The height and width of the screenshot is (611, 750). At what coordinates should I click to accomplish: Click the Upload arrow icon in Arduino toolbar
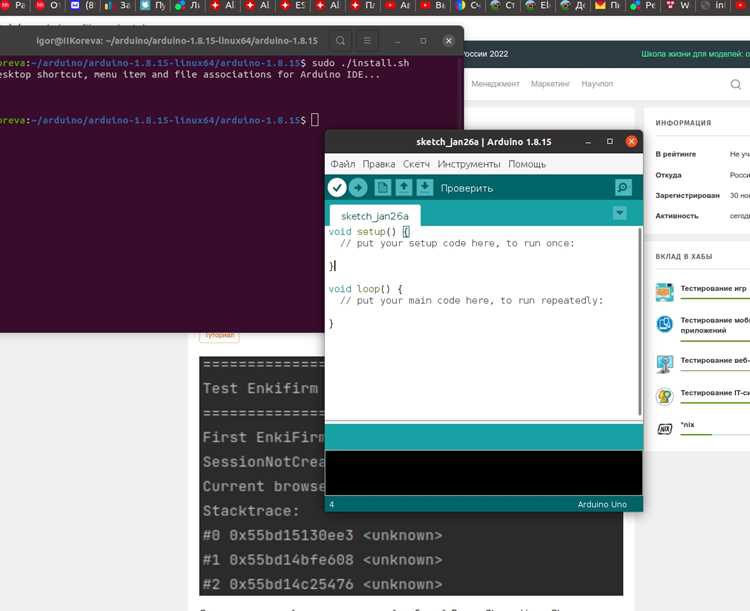pyautogui.click(x=358, y=188)
